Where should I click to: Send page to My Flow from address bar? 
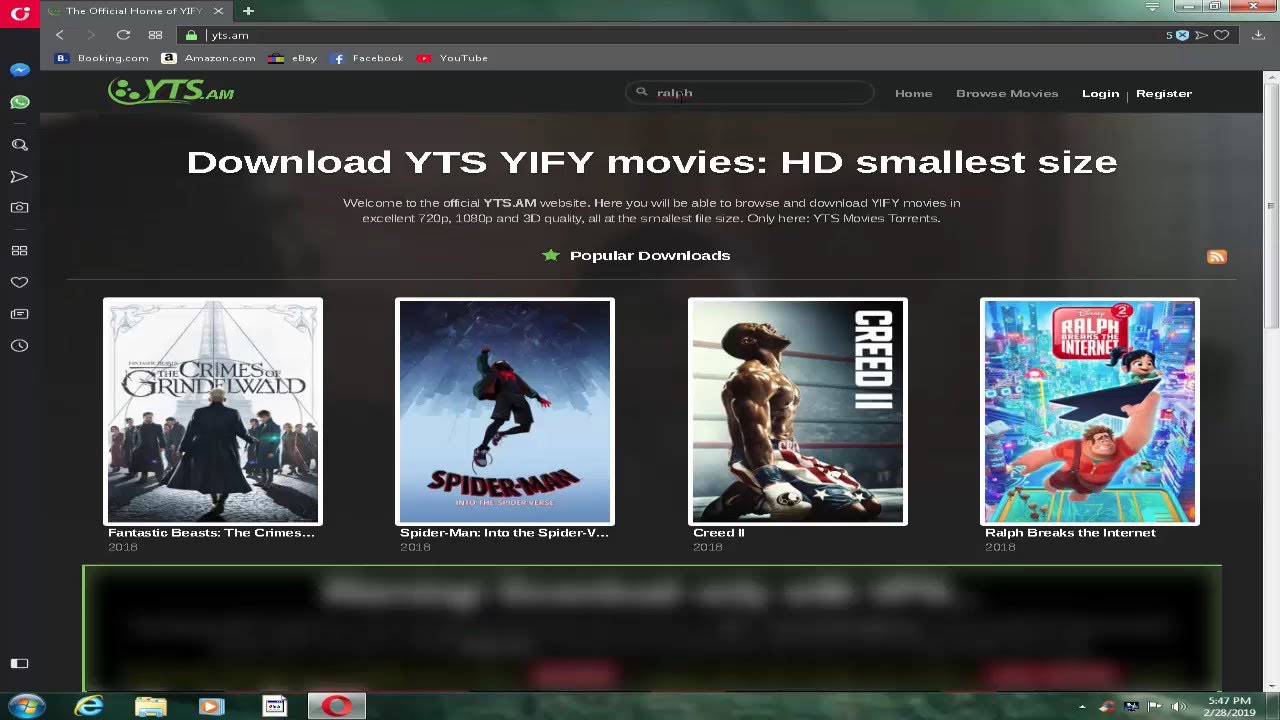point(1202,35)
